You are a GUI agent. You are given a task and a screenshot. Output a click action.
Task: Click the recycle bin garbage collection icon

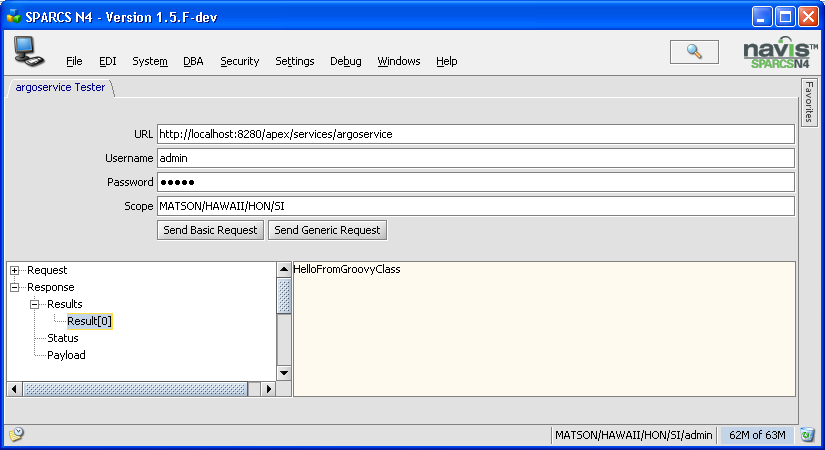(808, 435)
